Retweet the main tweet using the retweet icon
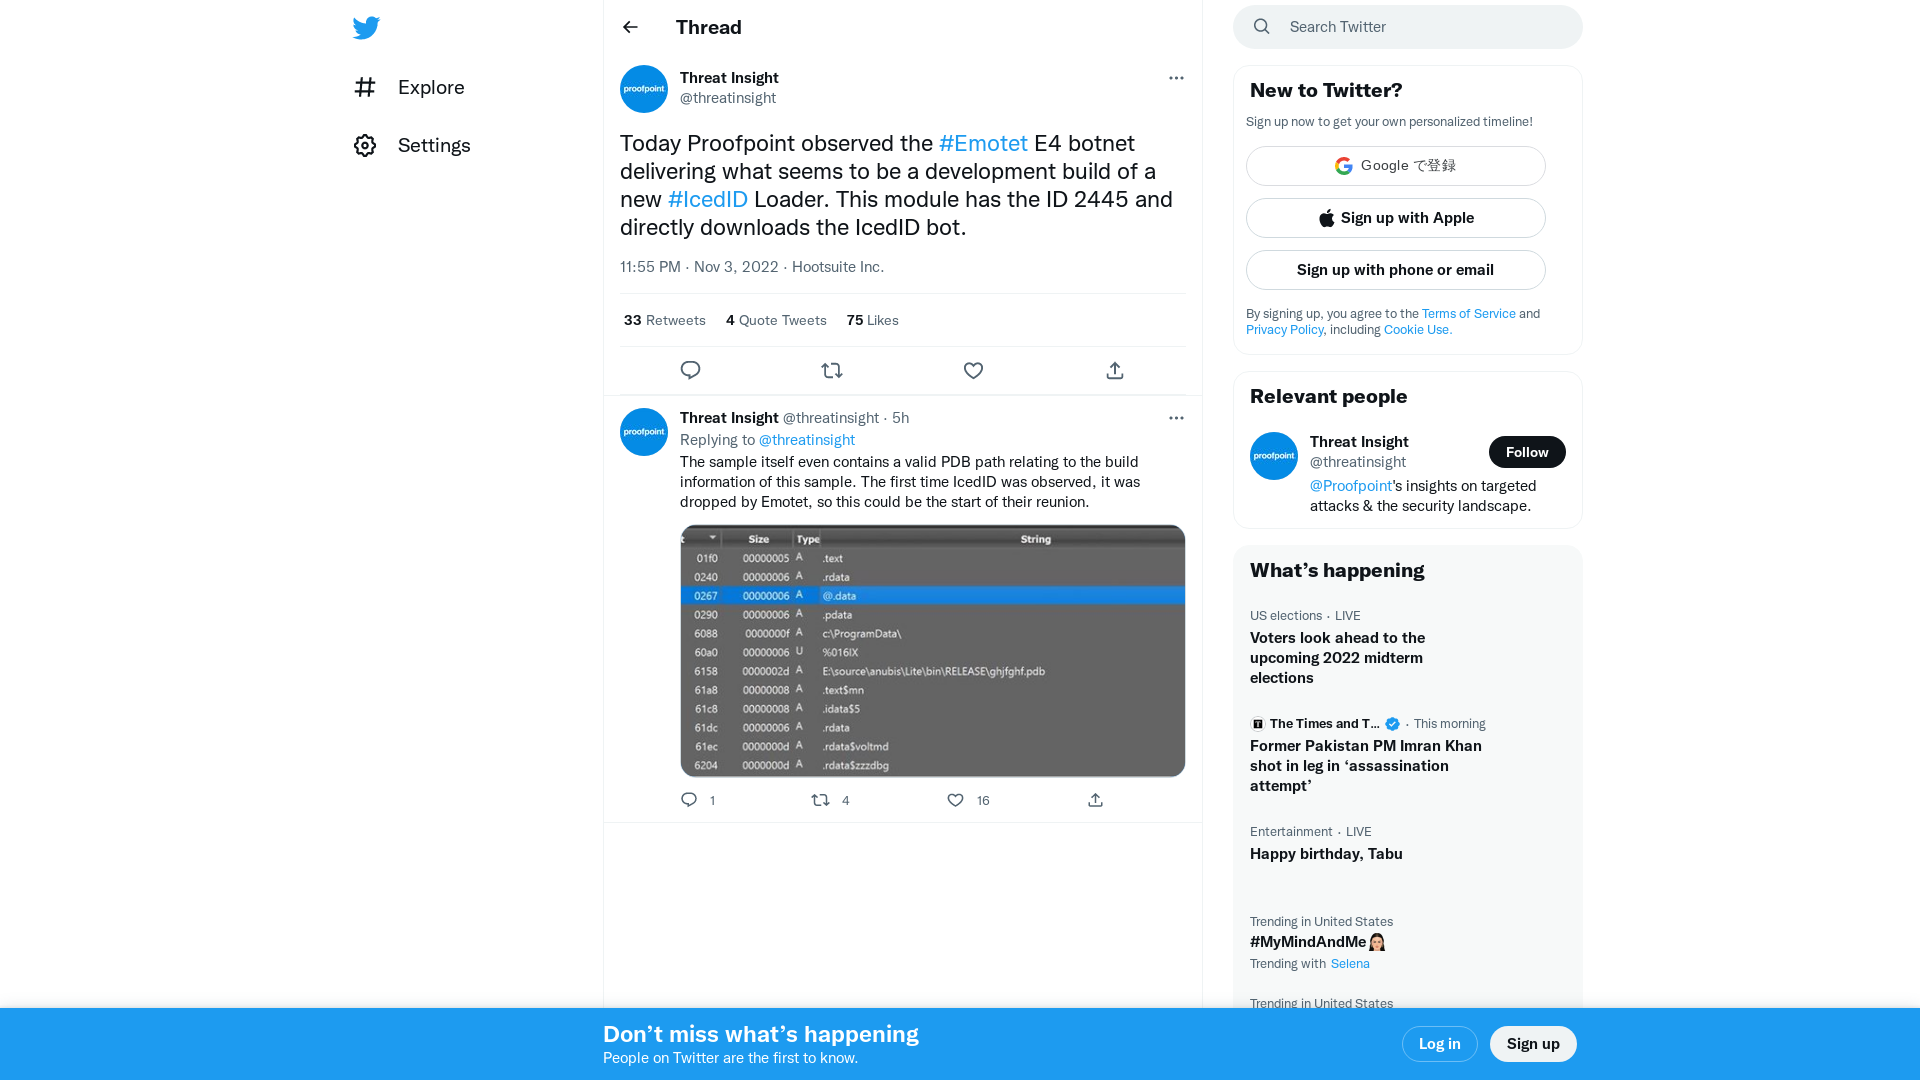Screen dimensions: 1920x1080 click(x=832, y=370)
